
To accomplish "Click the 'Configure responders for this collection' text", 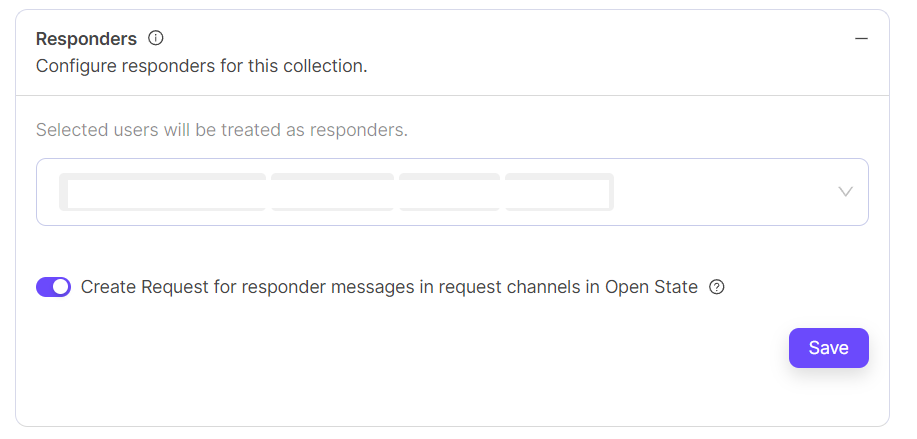I will click(202, 68).
